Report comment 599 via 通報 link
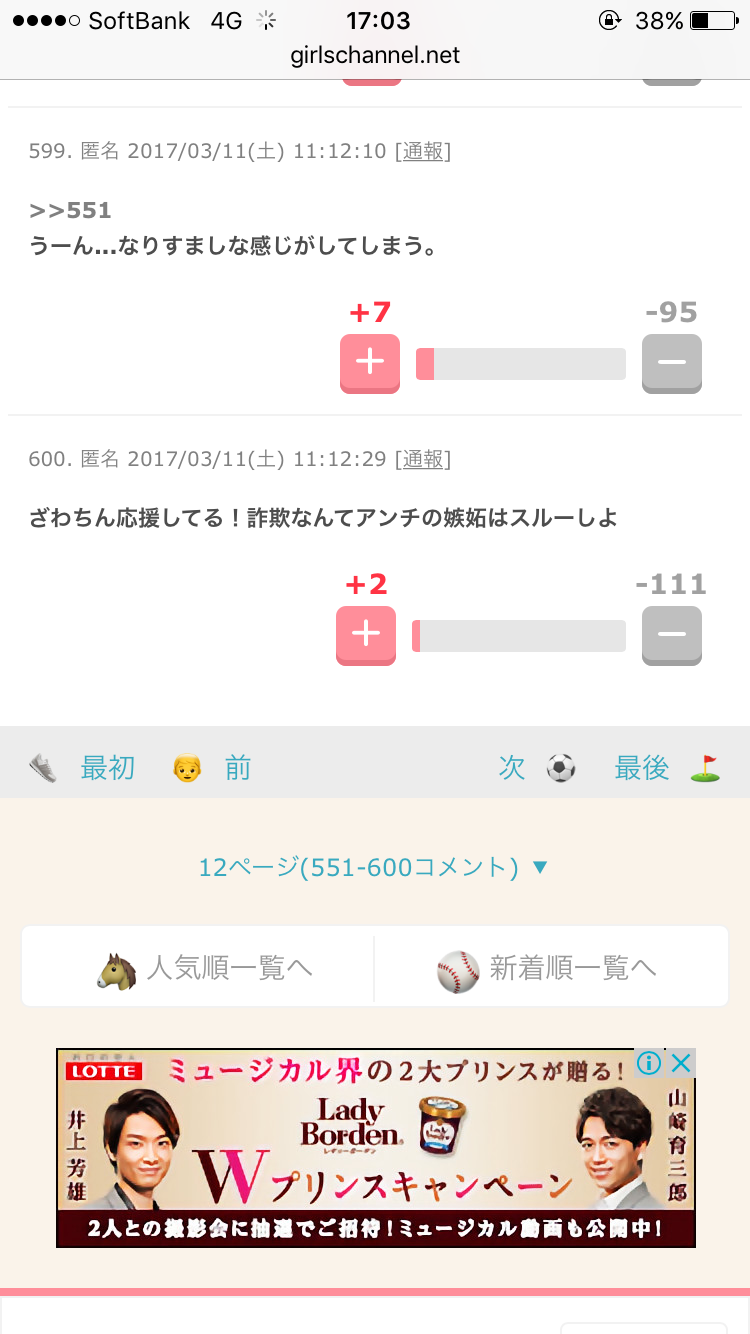This screenshot has width=750, height=1334. 423,151
